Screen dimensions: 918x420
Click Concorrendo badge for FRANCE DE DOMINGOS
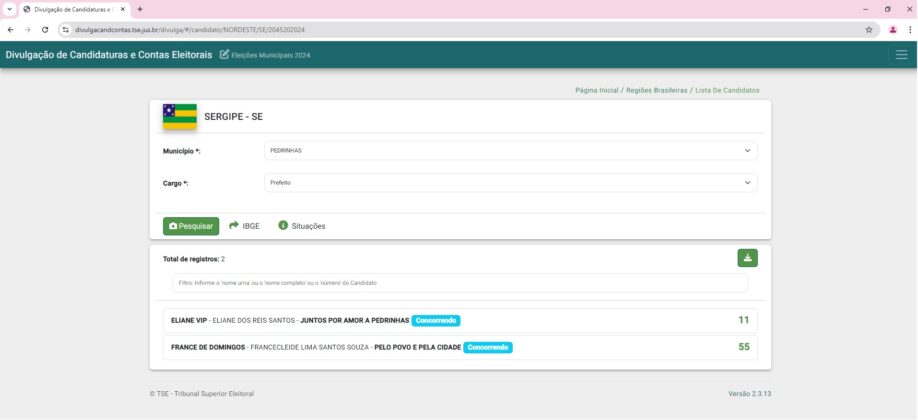[x=488, y=347]
